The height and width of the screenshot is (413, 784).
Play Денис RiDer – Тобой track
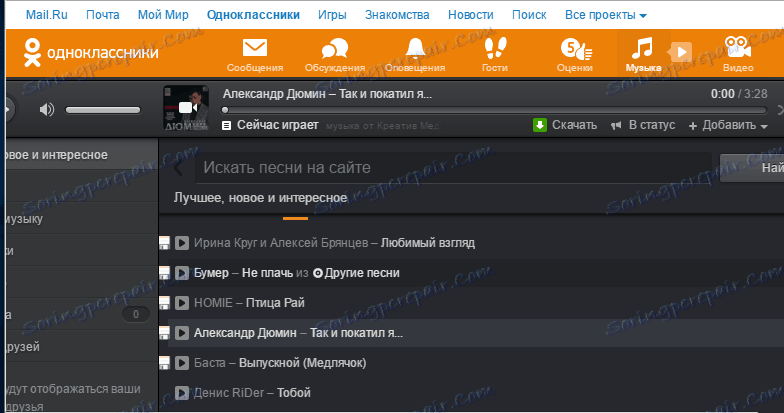pos(182,393)
